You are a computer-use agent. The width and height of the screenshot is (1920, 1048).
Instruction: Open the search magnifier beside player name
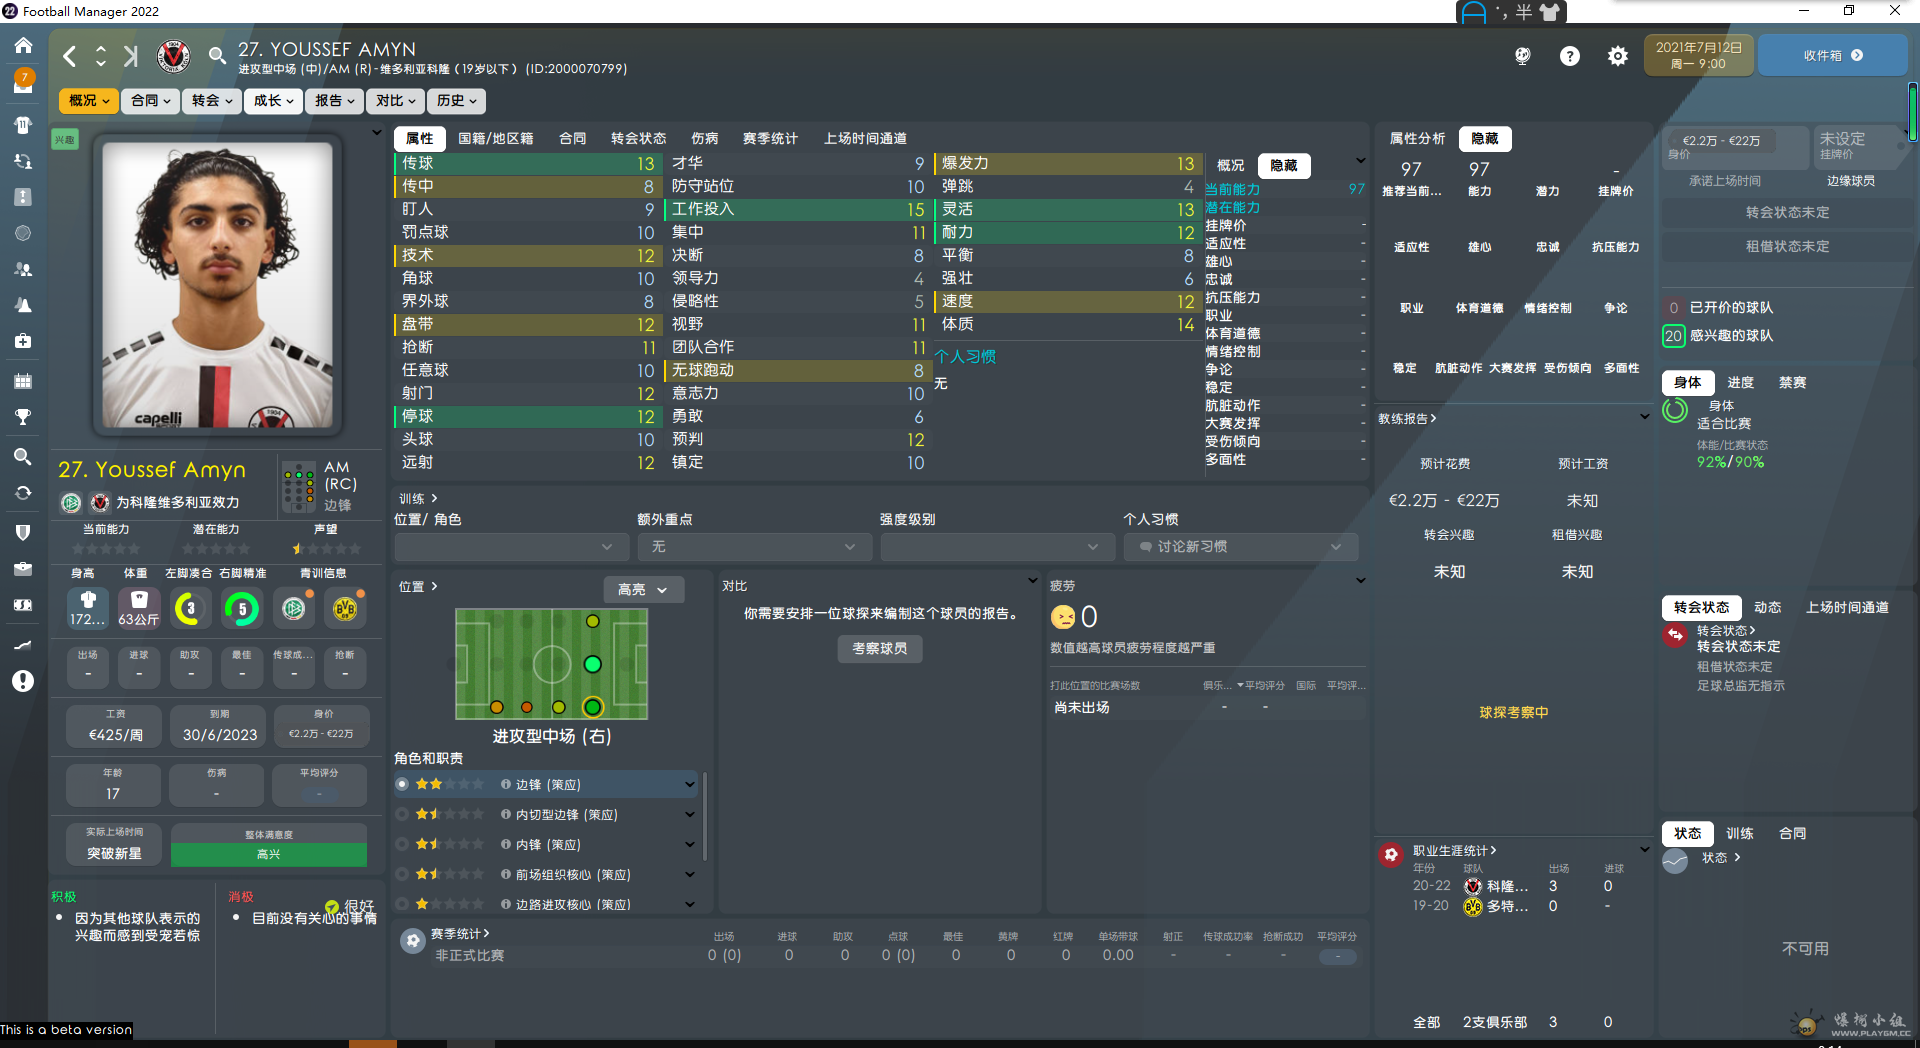[217, 56]
